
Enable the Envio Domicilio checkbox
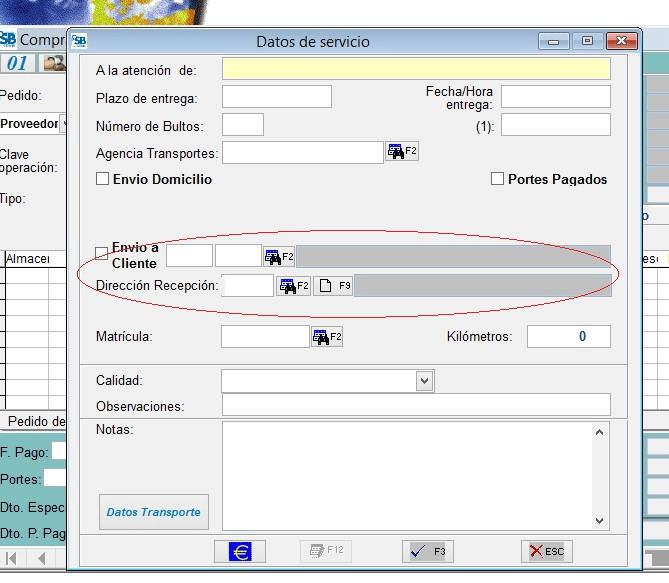click(x=102, y=180)
